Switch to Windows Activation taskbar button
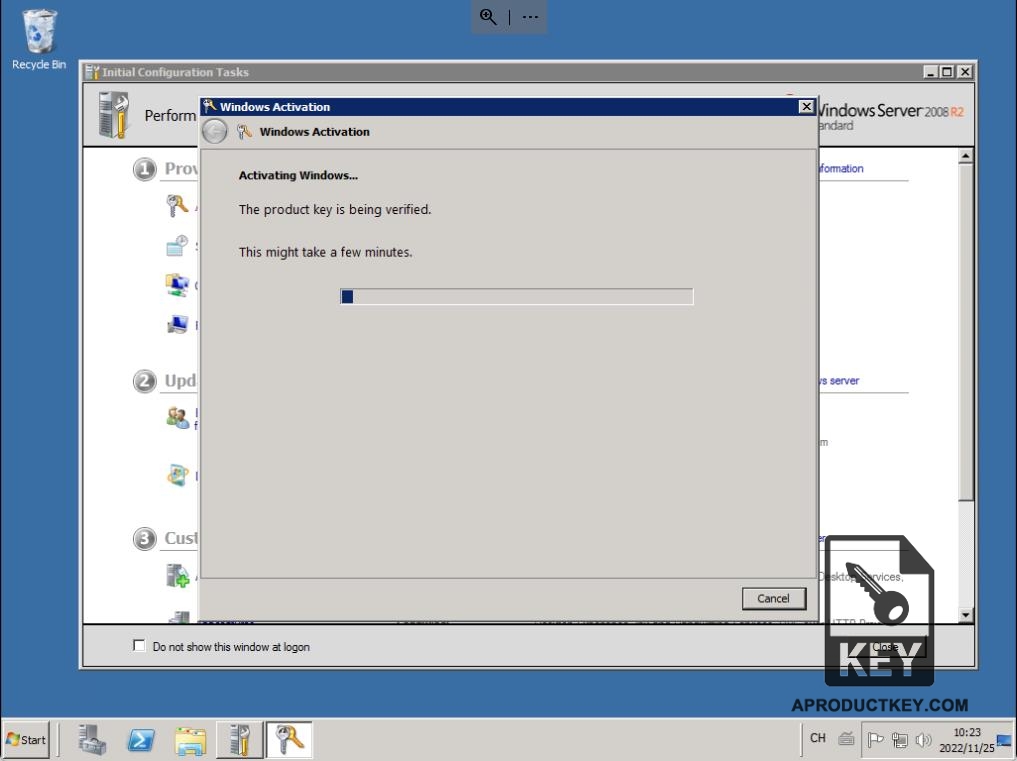 [x=289, y=740]
